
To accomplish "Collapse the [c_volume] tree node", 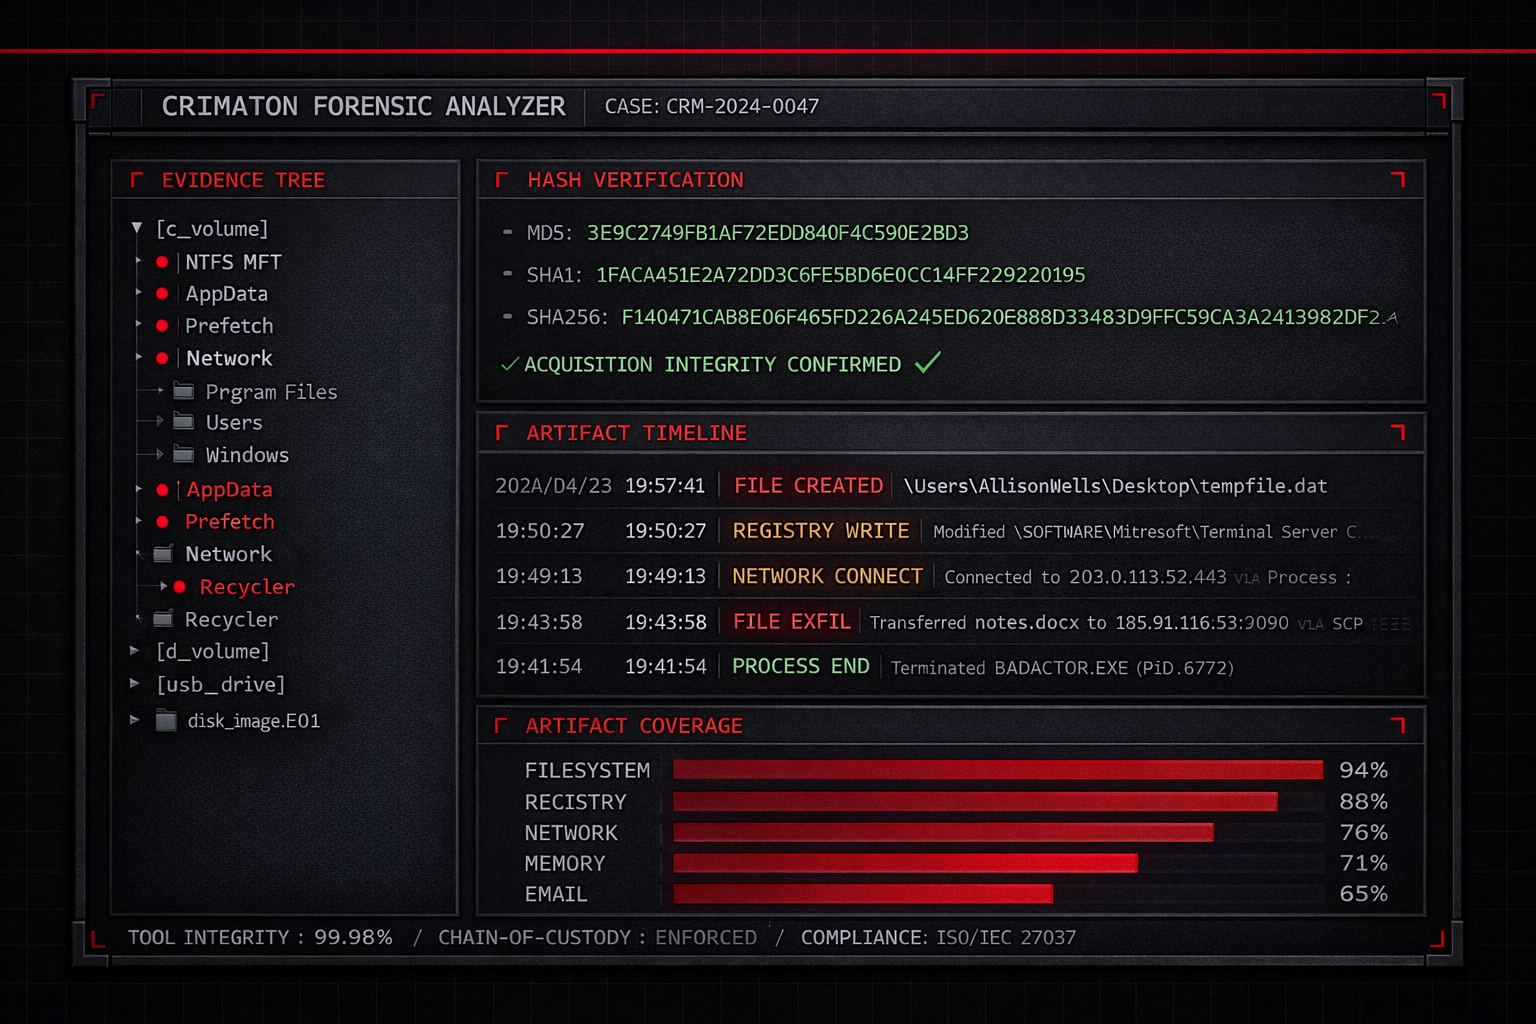I will 137,227.
